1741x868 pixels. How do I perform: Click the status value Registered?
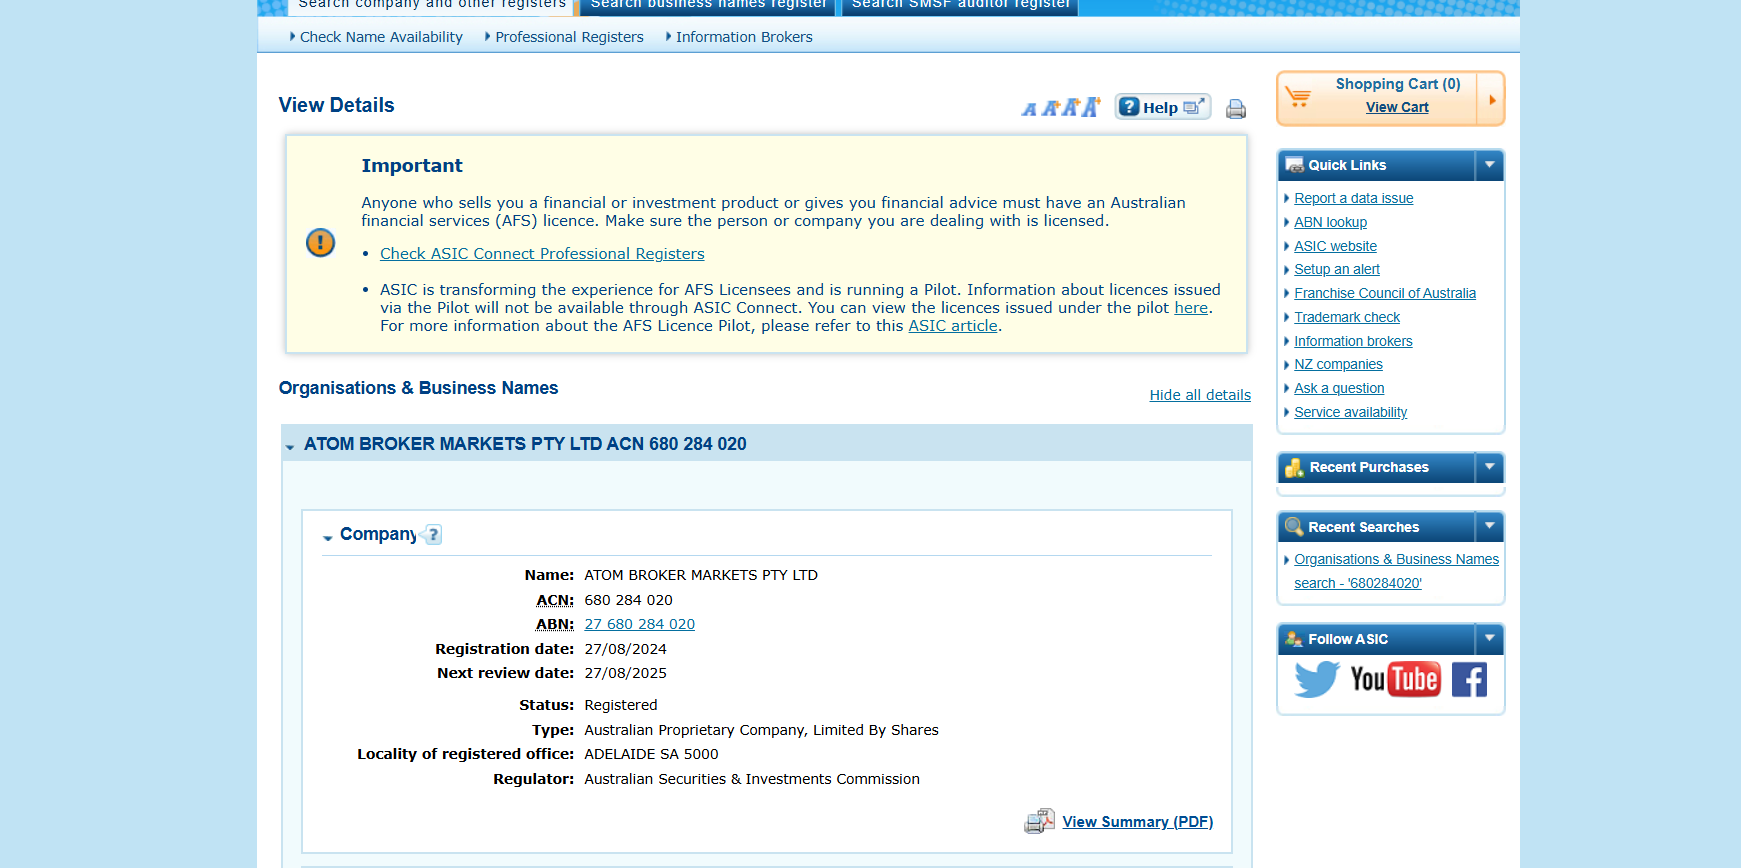(621, 705)
